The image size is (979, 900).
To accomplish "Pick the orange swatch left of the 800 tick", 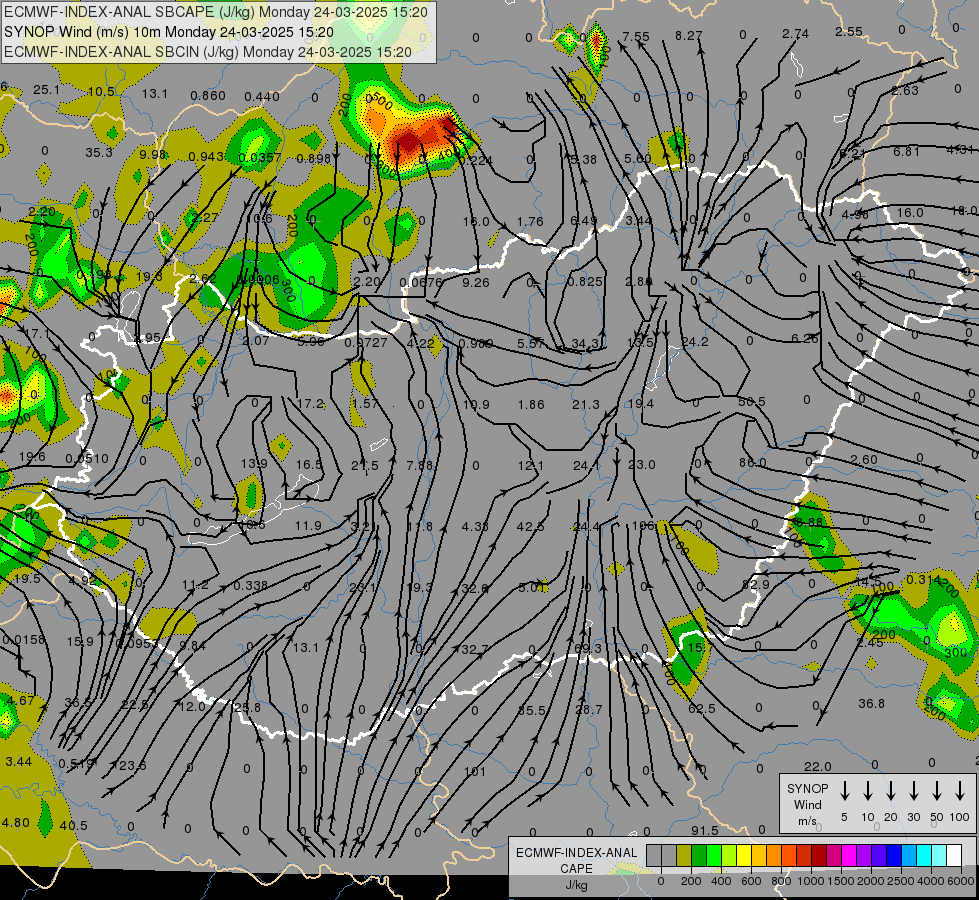I will point(774,856).
